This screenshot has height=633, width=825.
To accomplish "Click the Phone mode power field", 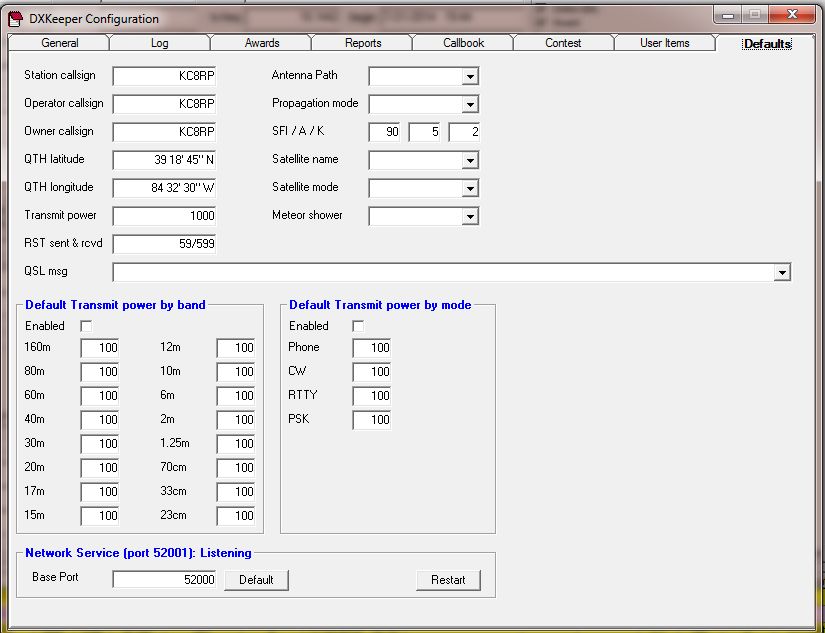I will click(371, 348).
